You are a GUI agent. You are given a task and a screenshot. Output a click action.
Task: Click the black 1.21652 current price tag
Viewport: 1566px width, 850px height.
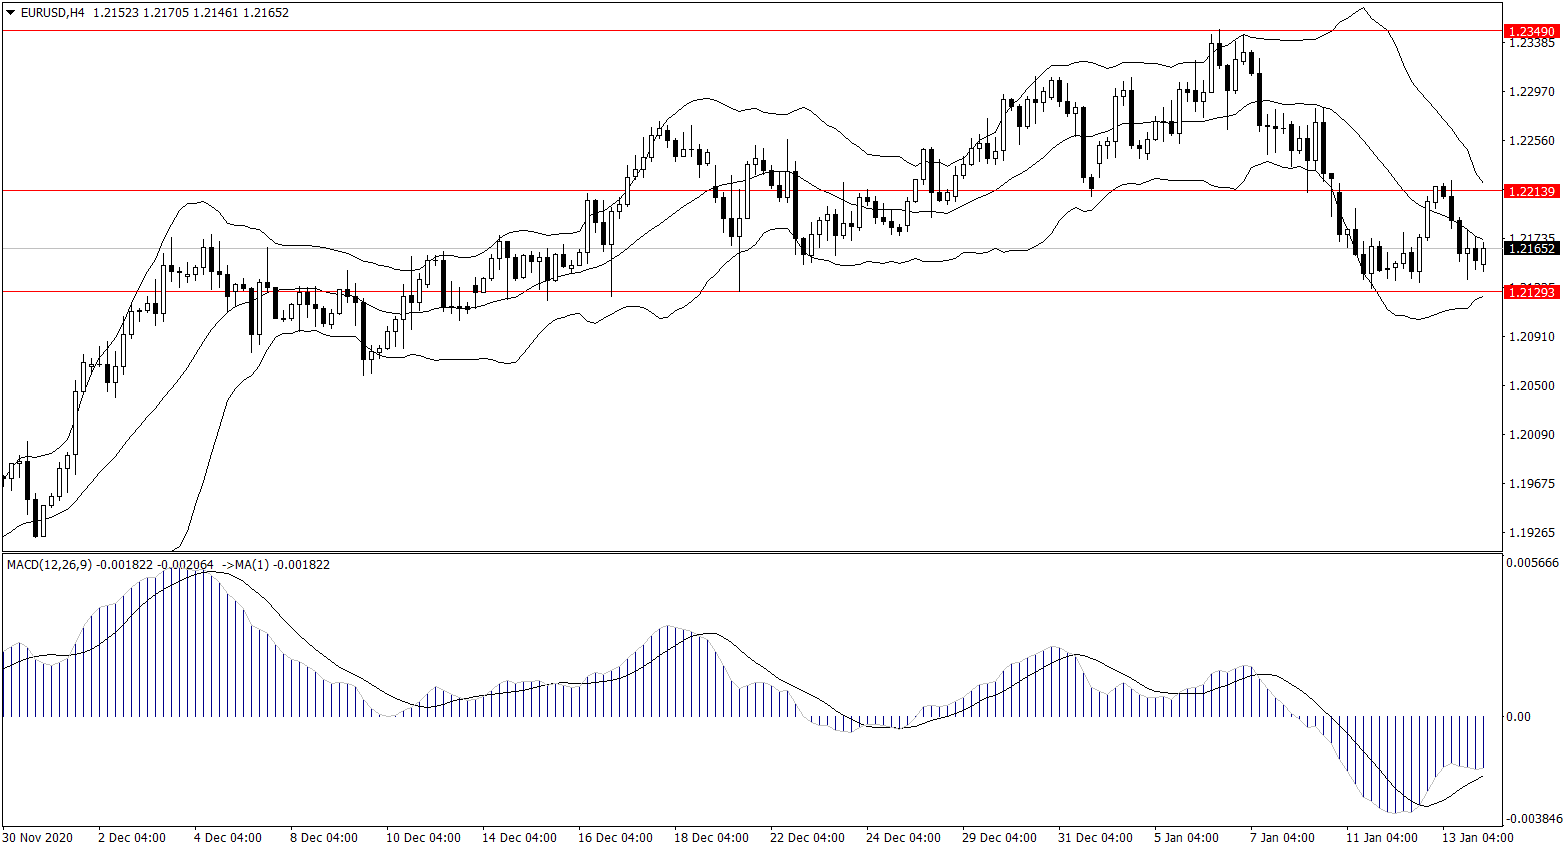1531,248
